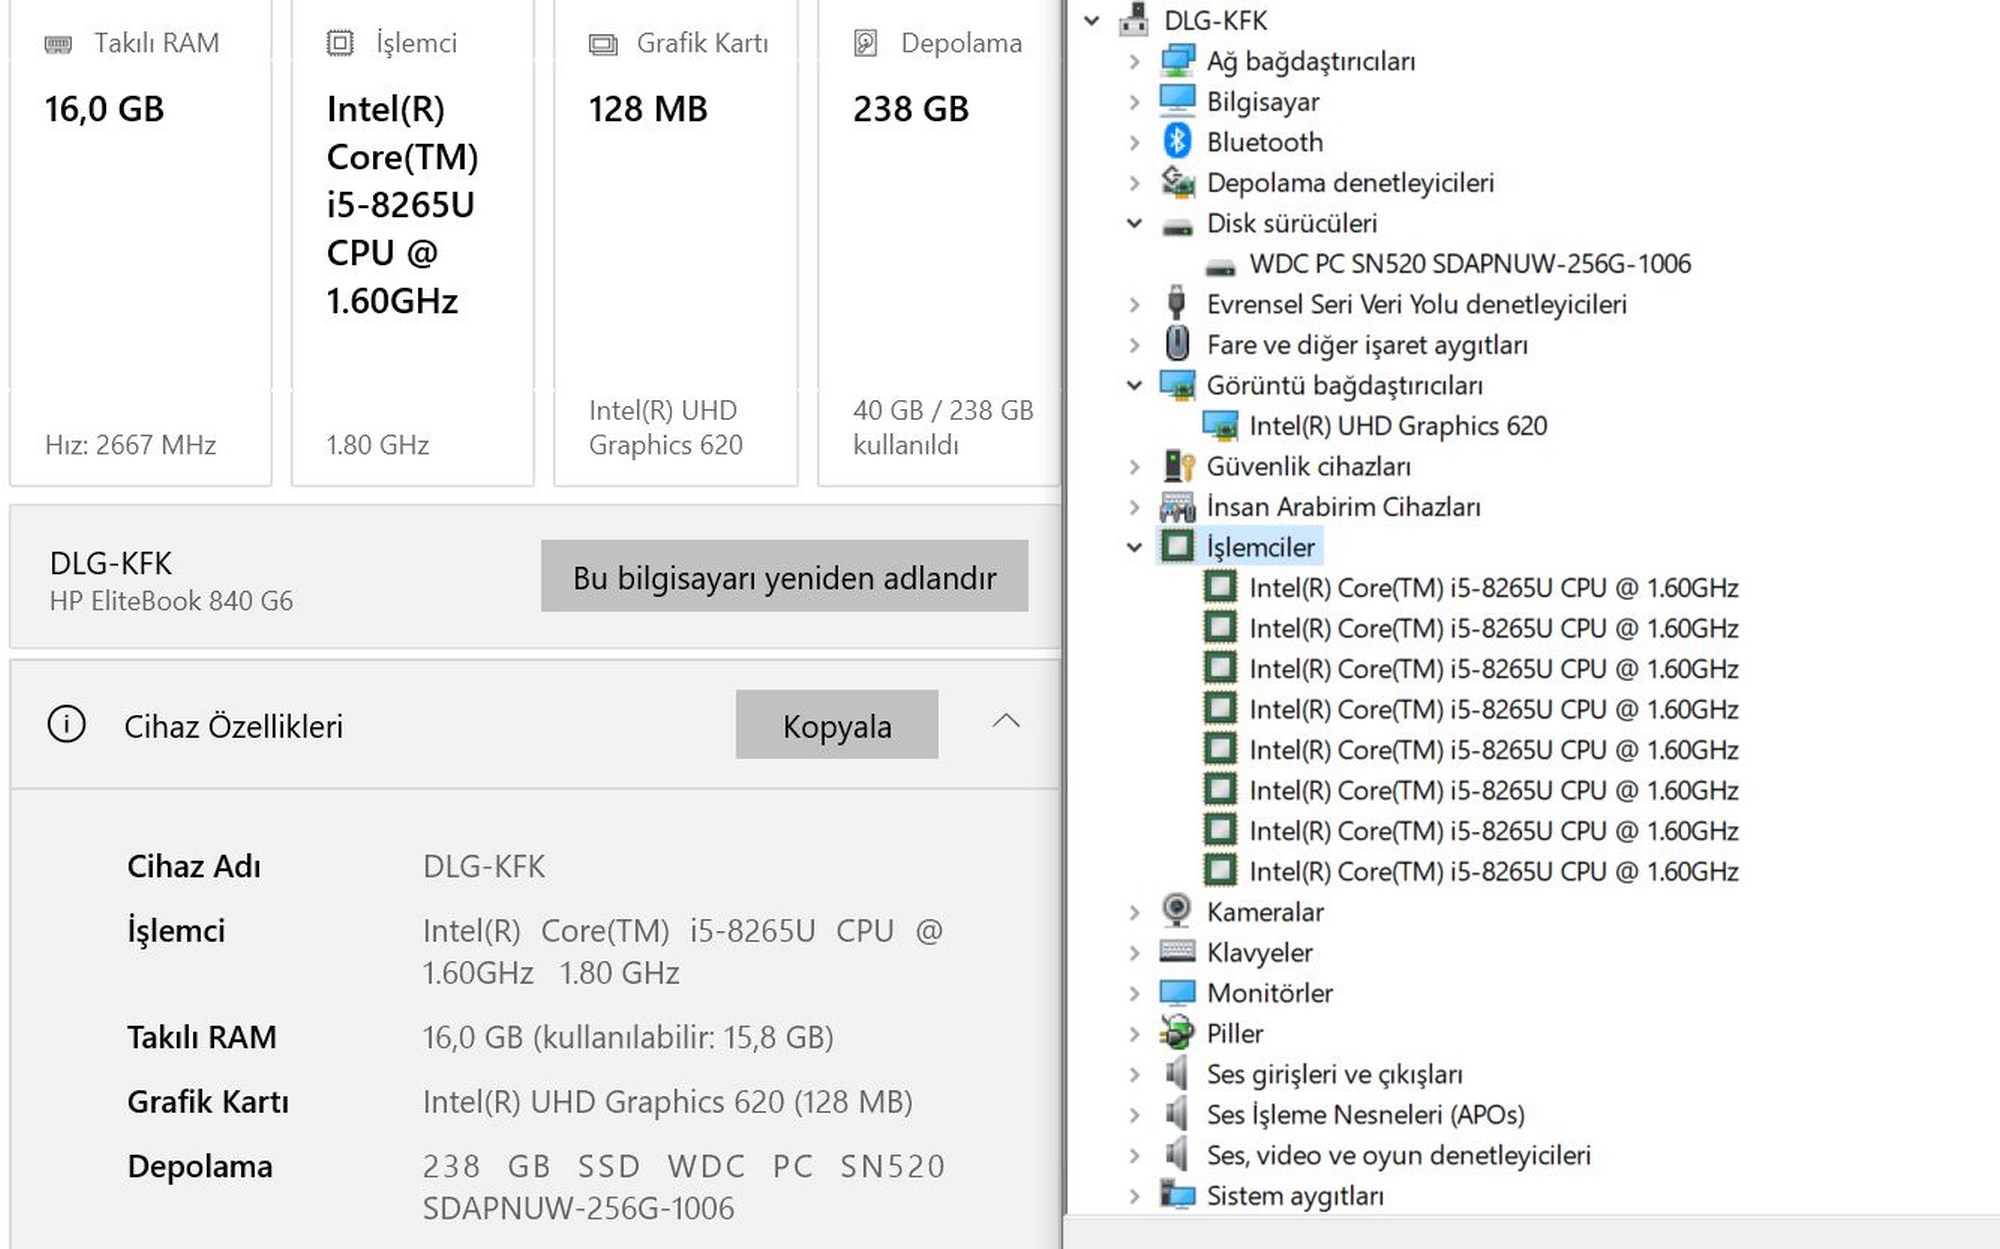Click Bu bilgisayarı yeniden adlandır button

[x=784, y=577]
